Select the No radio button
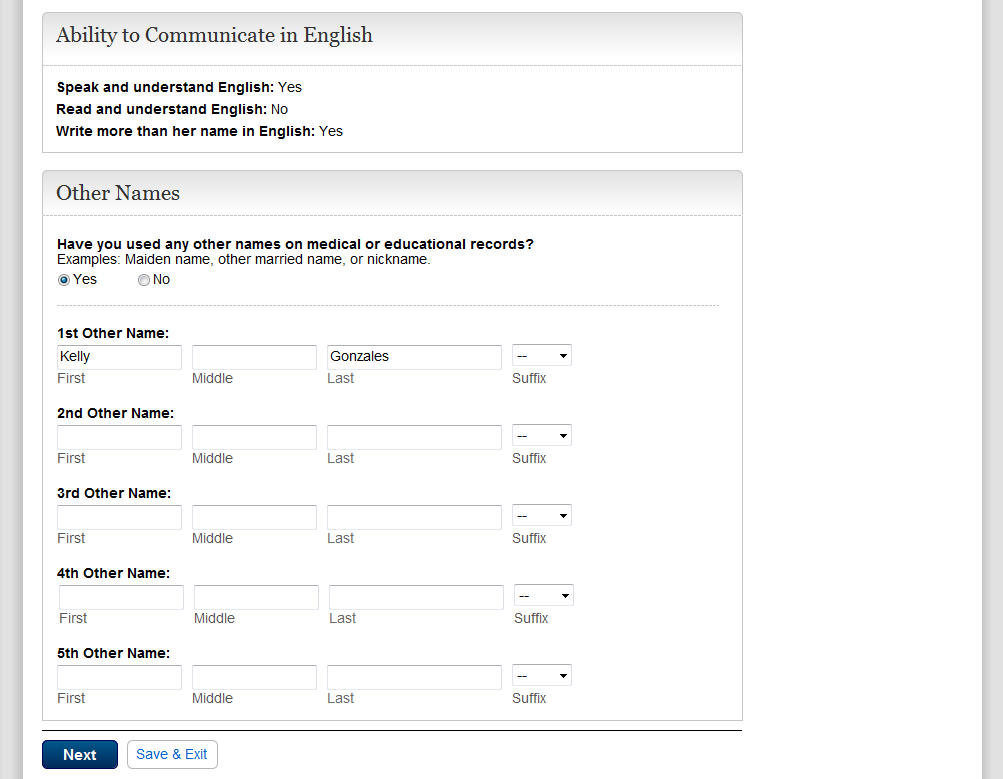The height and width of the screenshot is (779, 1003). pyautogui.click(x=144, y=280)
